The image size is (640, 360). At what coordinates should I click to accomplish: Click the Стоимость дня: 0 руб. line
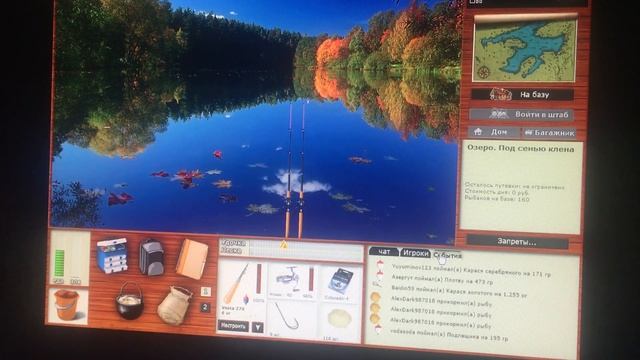497,192
